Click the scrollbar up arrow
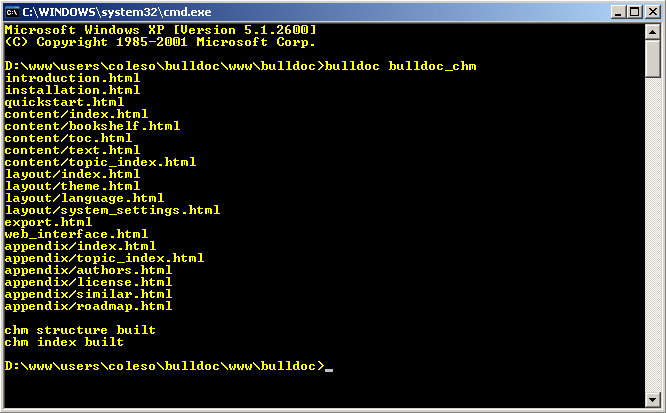666x413 pixels. tap(652, 32)
